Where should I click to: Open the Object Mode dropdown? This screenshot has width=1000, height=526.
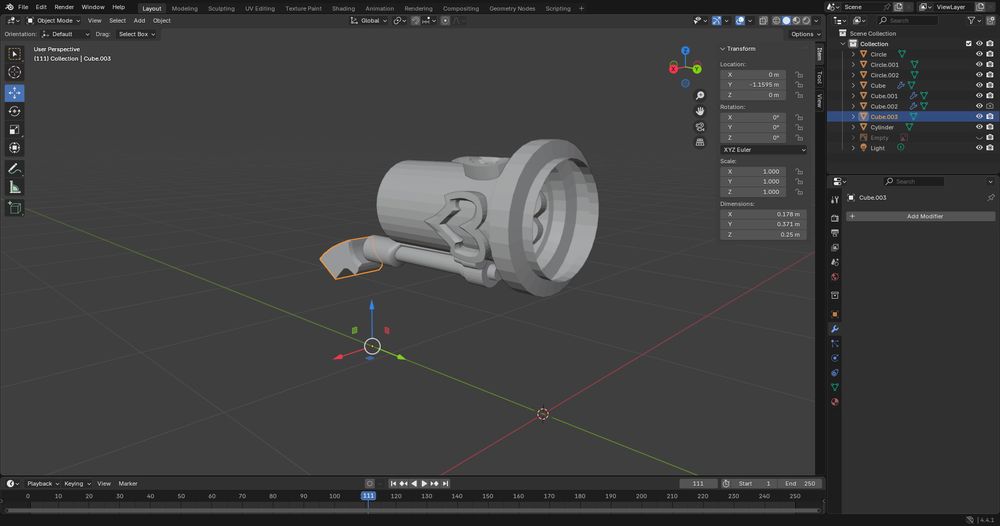(53, 20)
